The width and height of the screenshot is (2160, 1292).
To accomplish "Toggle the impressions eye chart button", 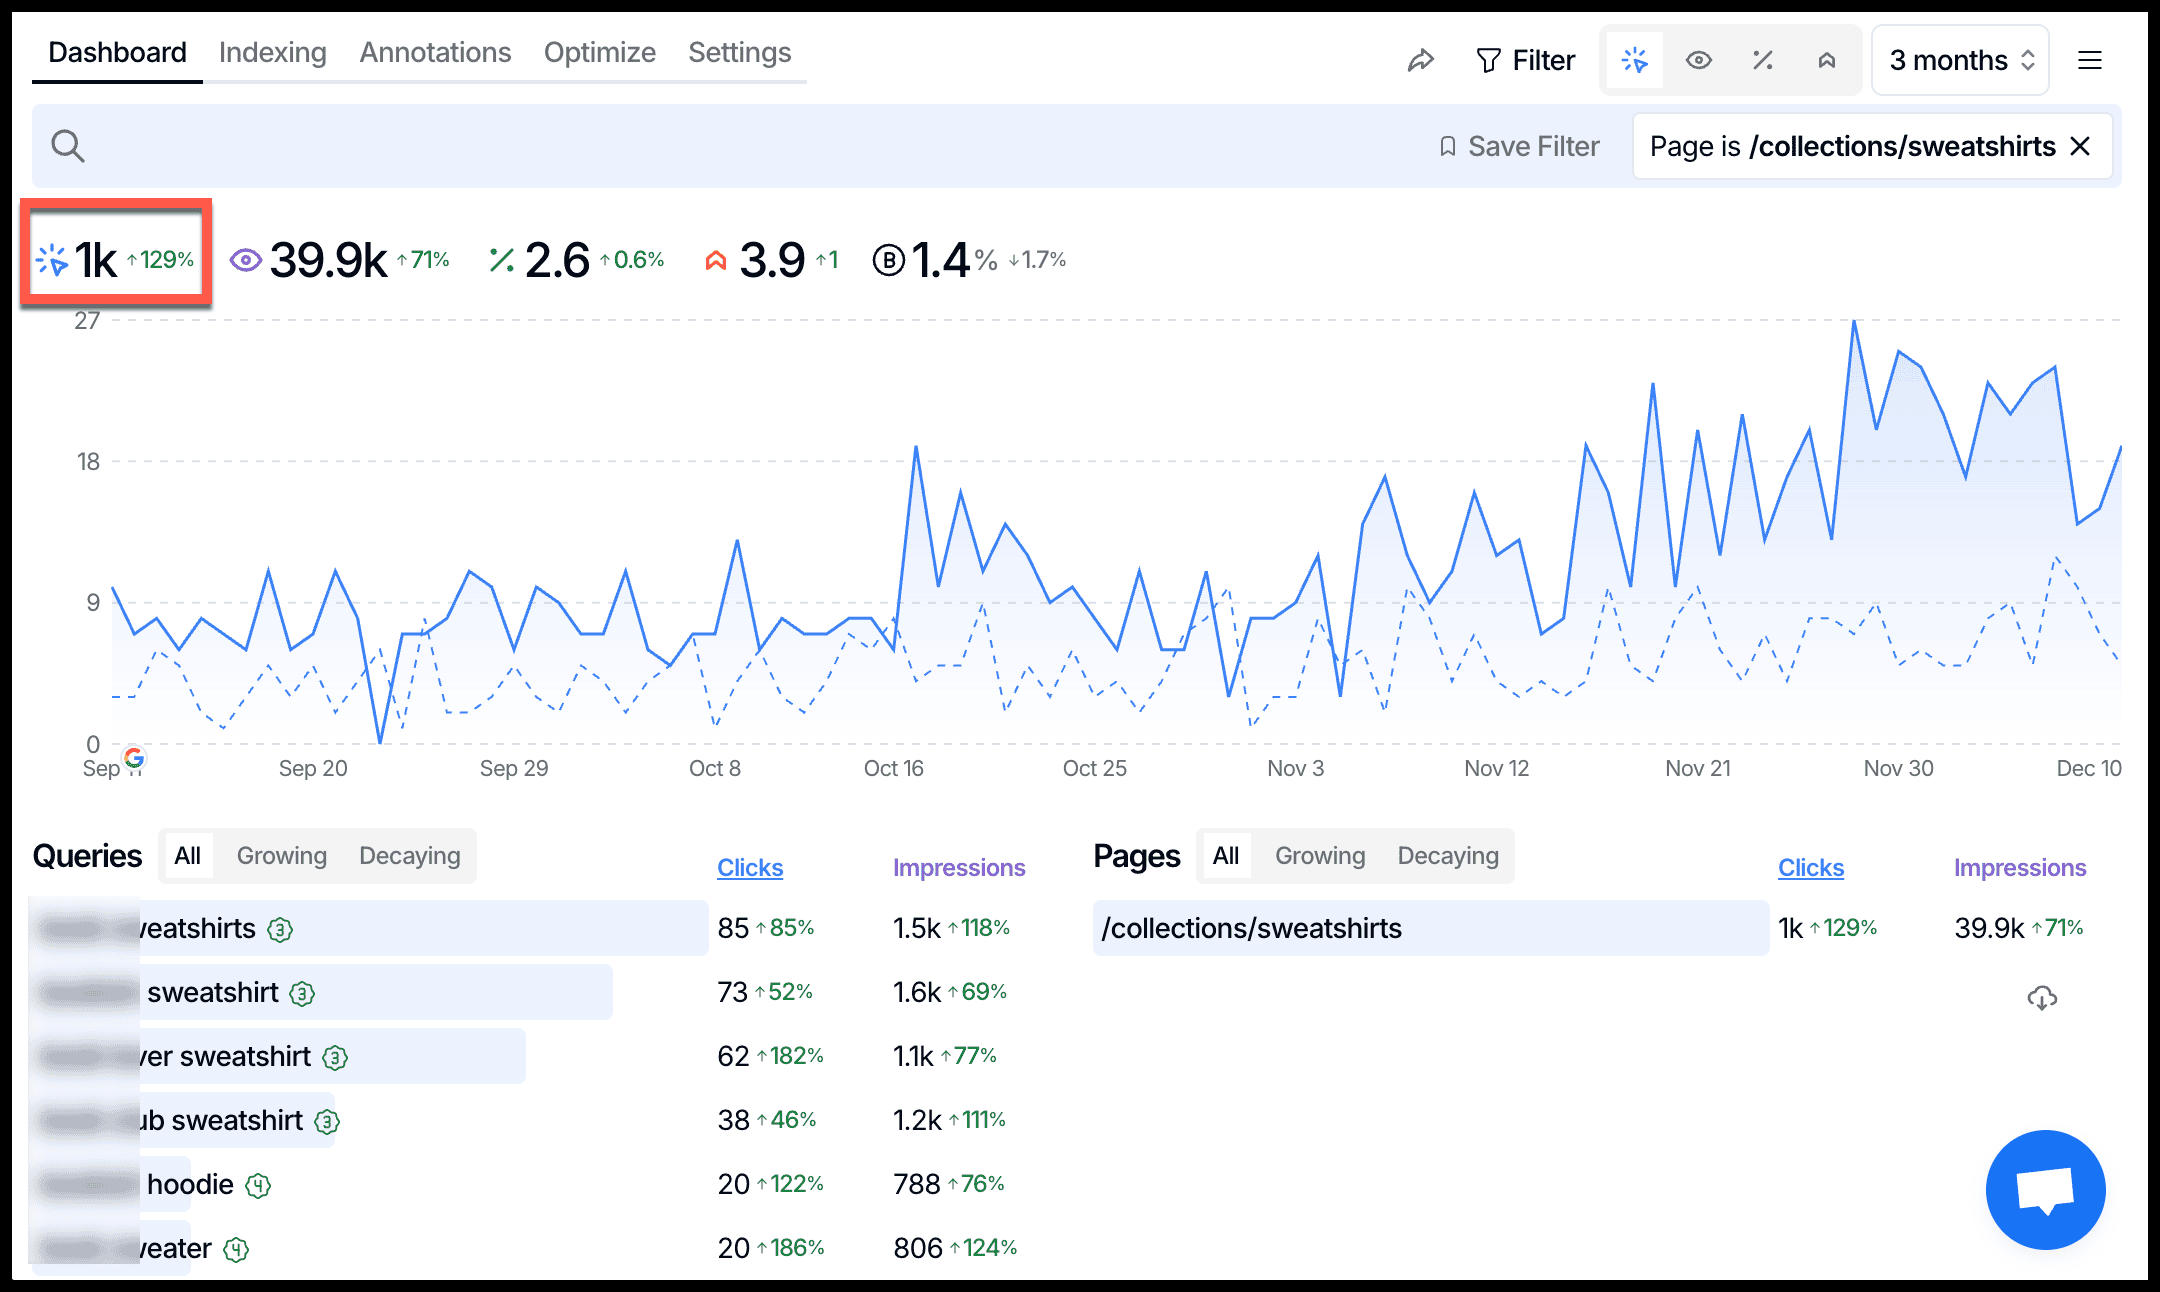I will coord(1699,61).
